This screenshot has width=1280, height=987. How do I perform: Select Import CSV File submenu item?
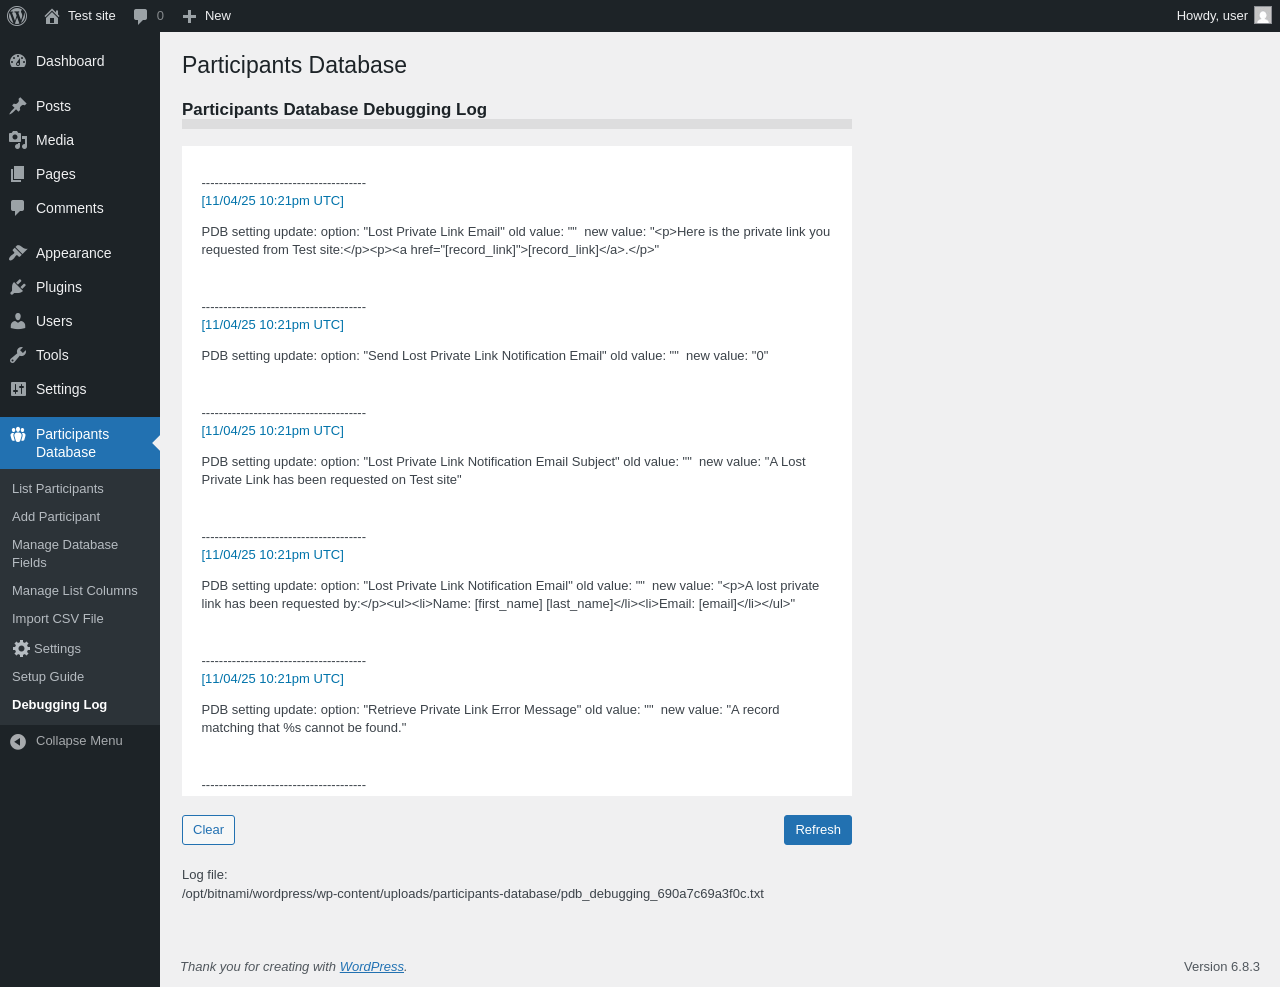(58, 619)
